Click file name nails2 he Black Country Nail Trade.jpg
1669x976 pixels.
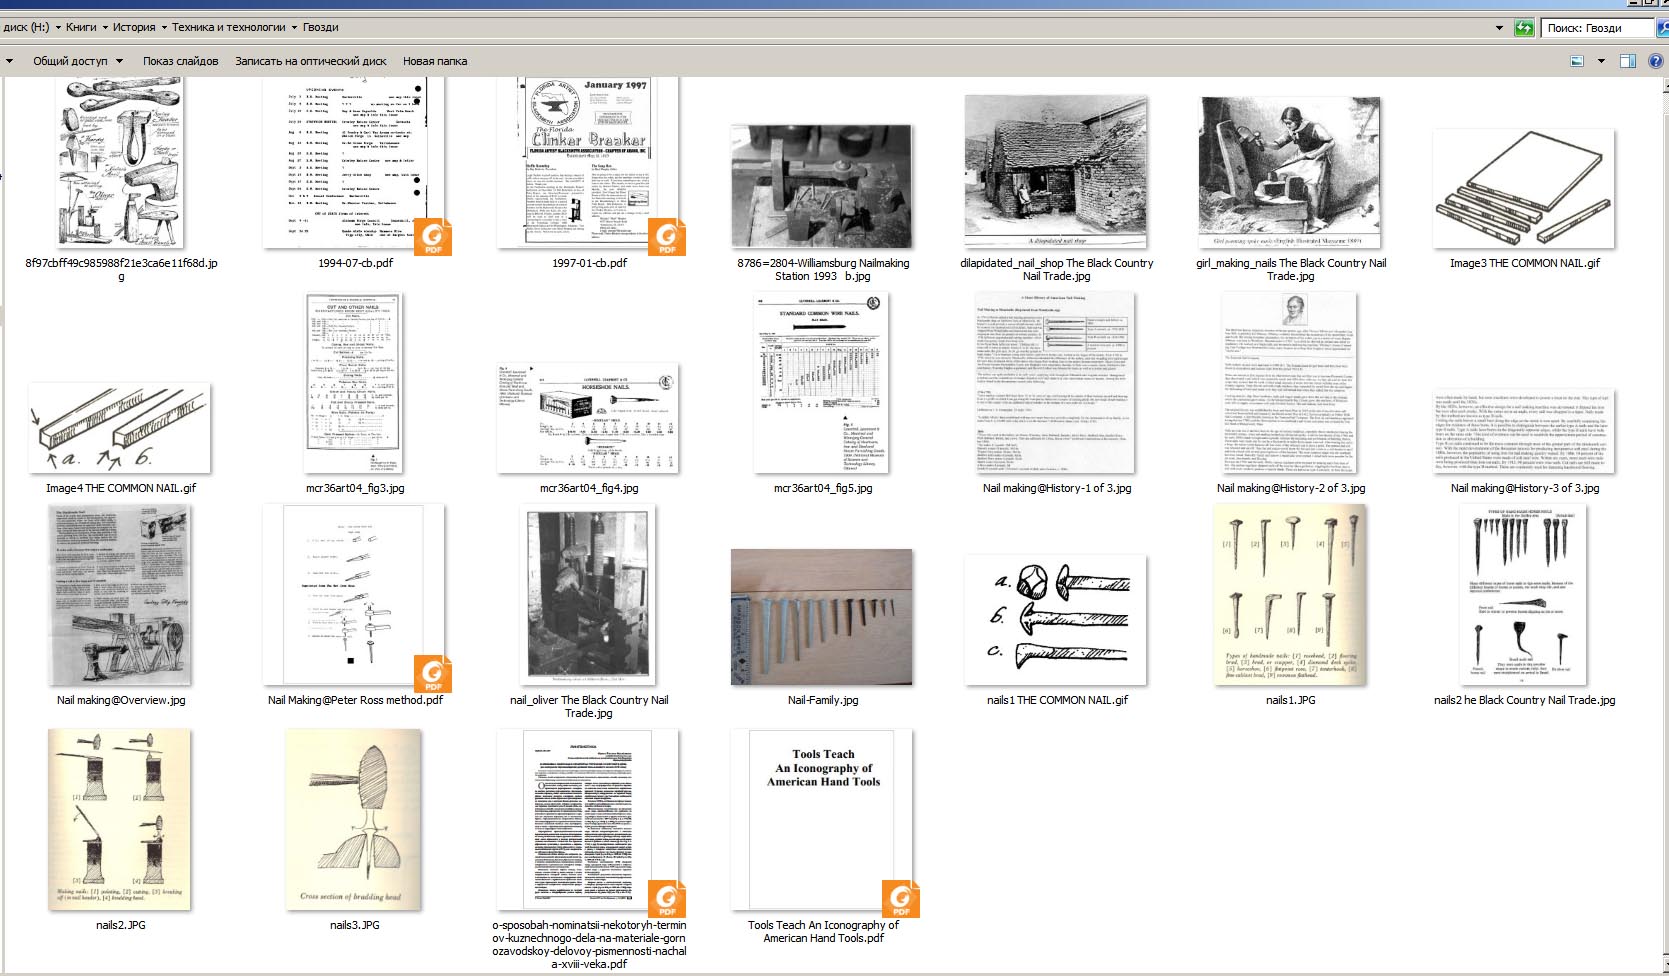[x=1524, y=700]
